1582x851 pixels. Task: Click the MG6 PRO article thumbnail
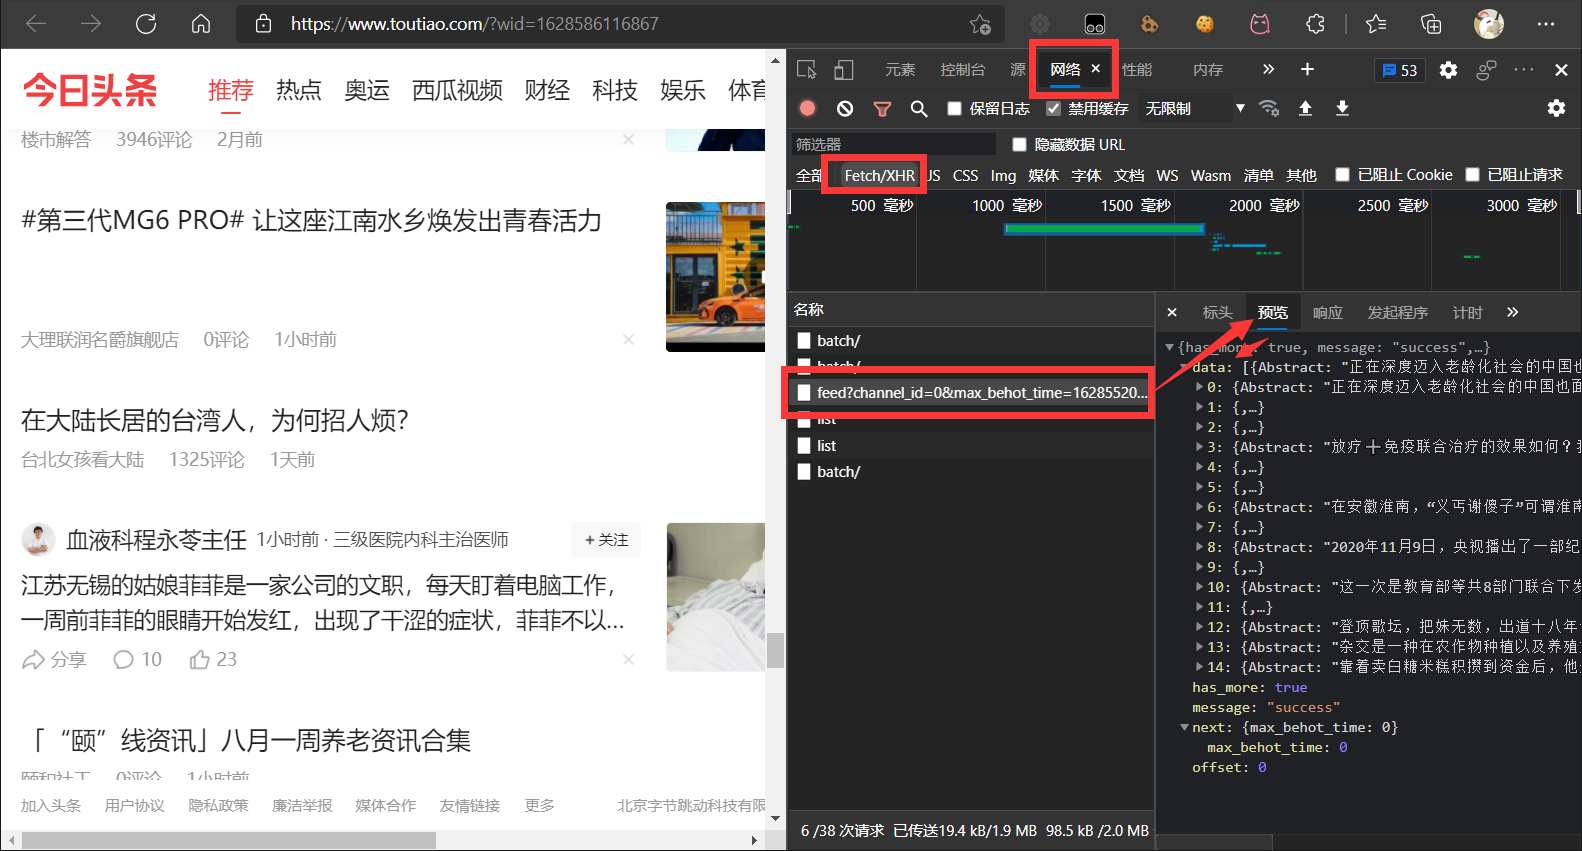click(x=715, y=276)
